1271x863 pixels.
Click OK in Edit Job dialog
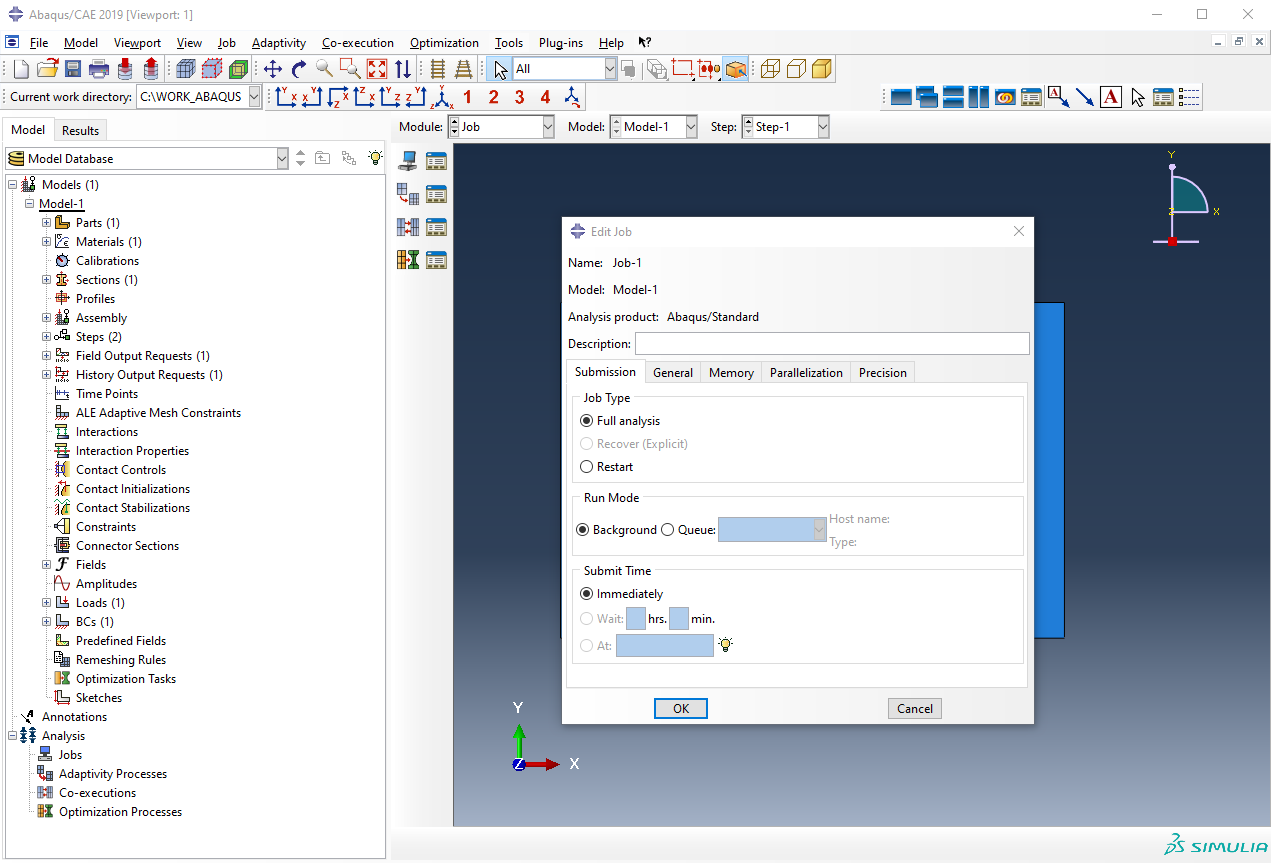pos(681,708)
